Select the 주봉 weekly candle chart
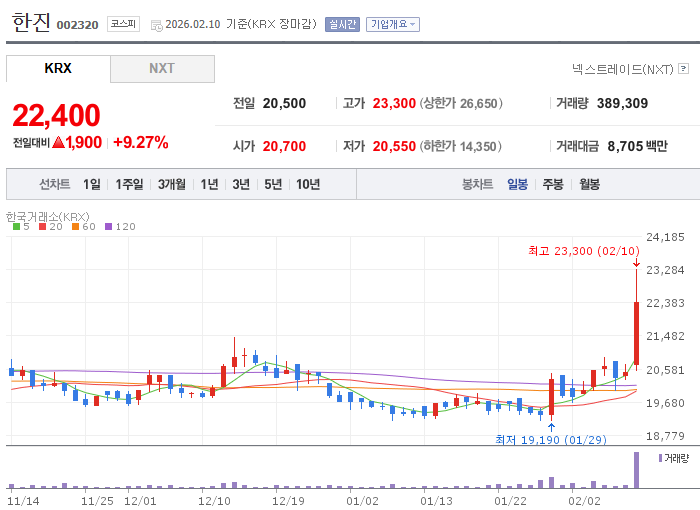Image resolution: width=700 pixels, height=510 pixels. pos(553,184)
